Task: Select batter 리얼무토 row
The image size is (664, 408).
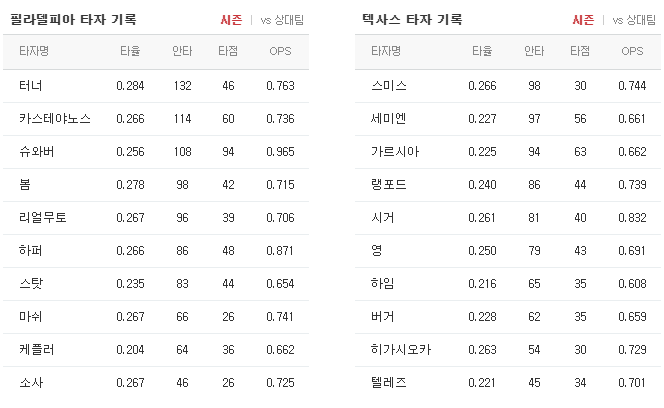Action: click(156, 218)
